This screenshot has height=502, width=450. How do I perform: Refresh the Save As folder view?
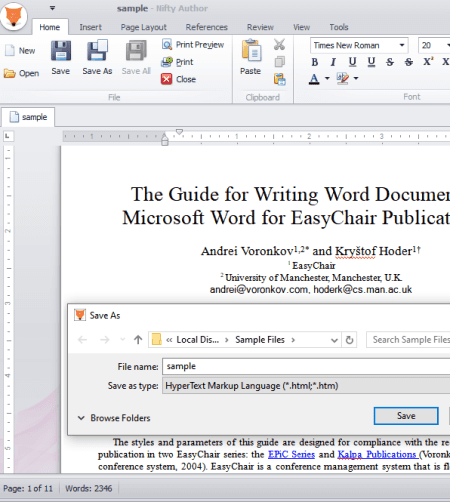[349, 340]
